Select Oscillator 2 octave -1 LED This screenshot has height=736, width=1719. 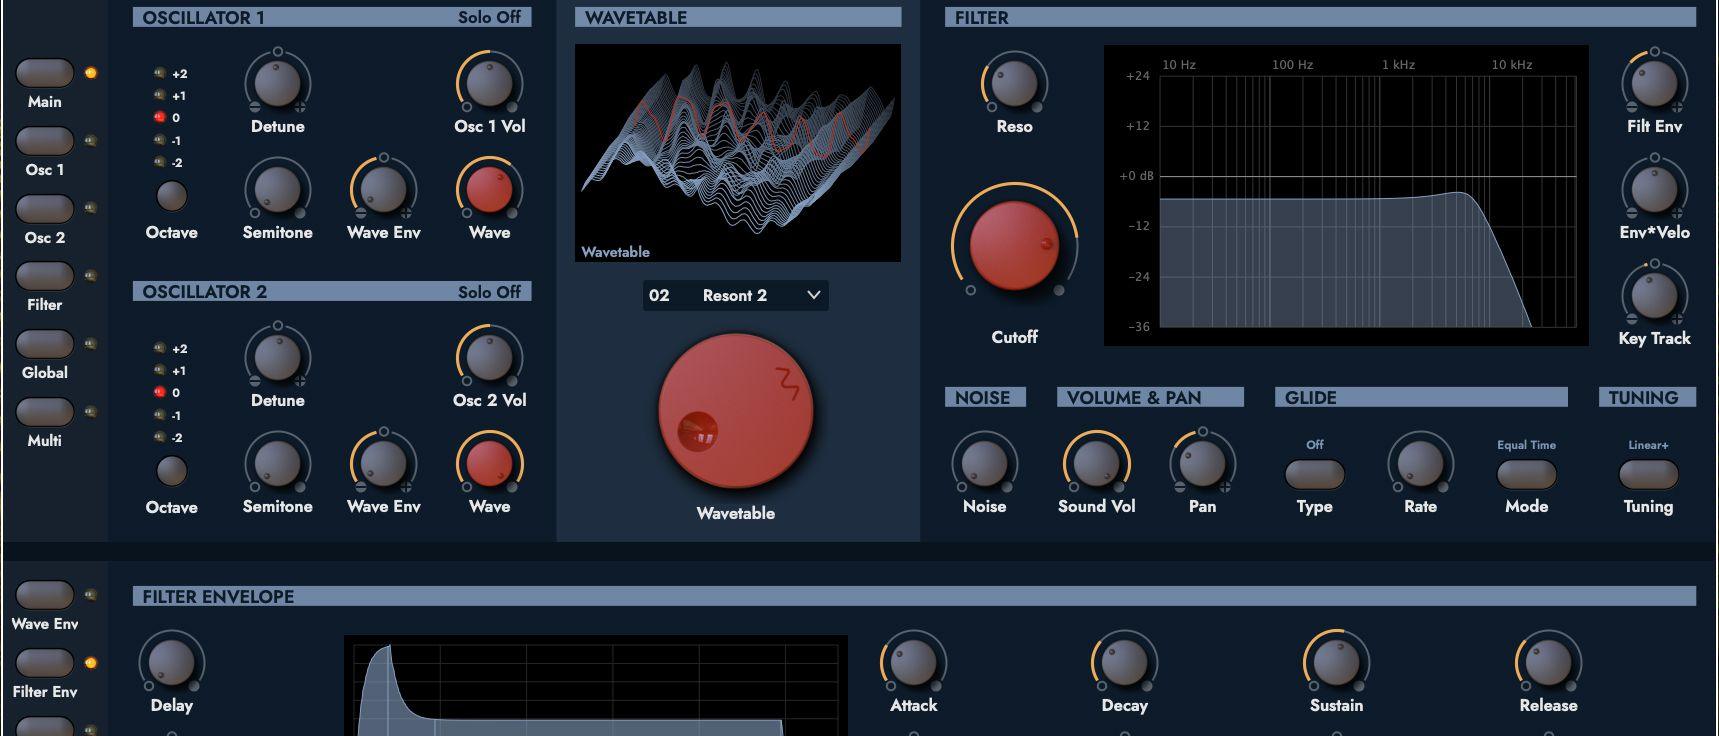pos(159,415)
